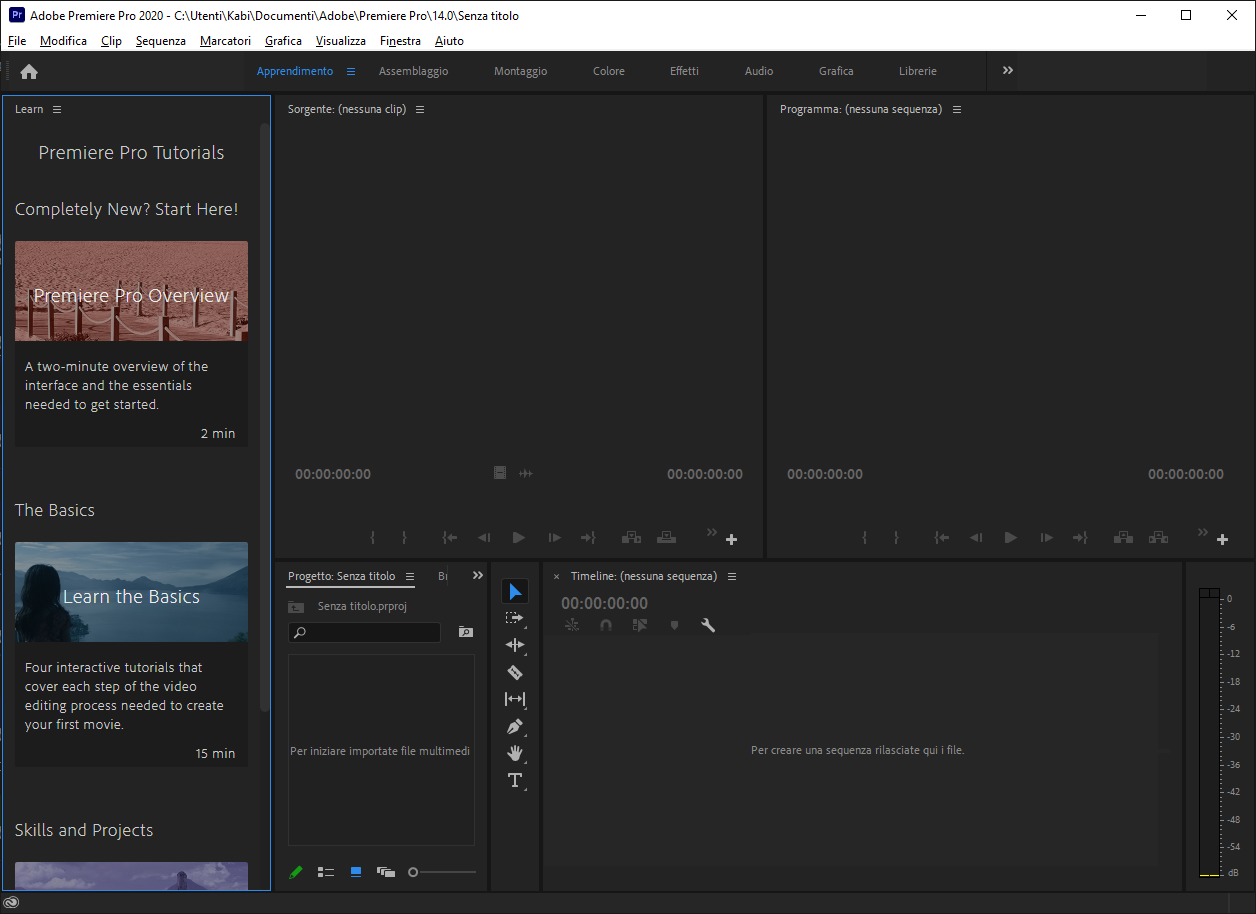Show hidden Project panel tabs chevron

click(x=477, y=575)
